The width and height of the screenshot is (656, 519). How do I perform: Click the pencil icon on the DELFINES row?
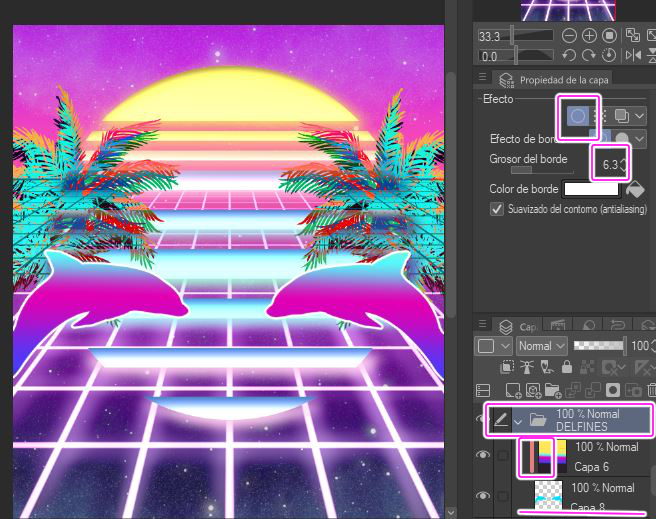click(x=501, y=419)
